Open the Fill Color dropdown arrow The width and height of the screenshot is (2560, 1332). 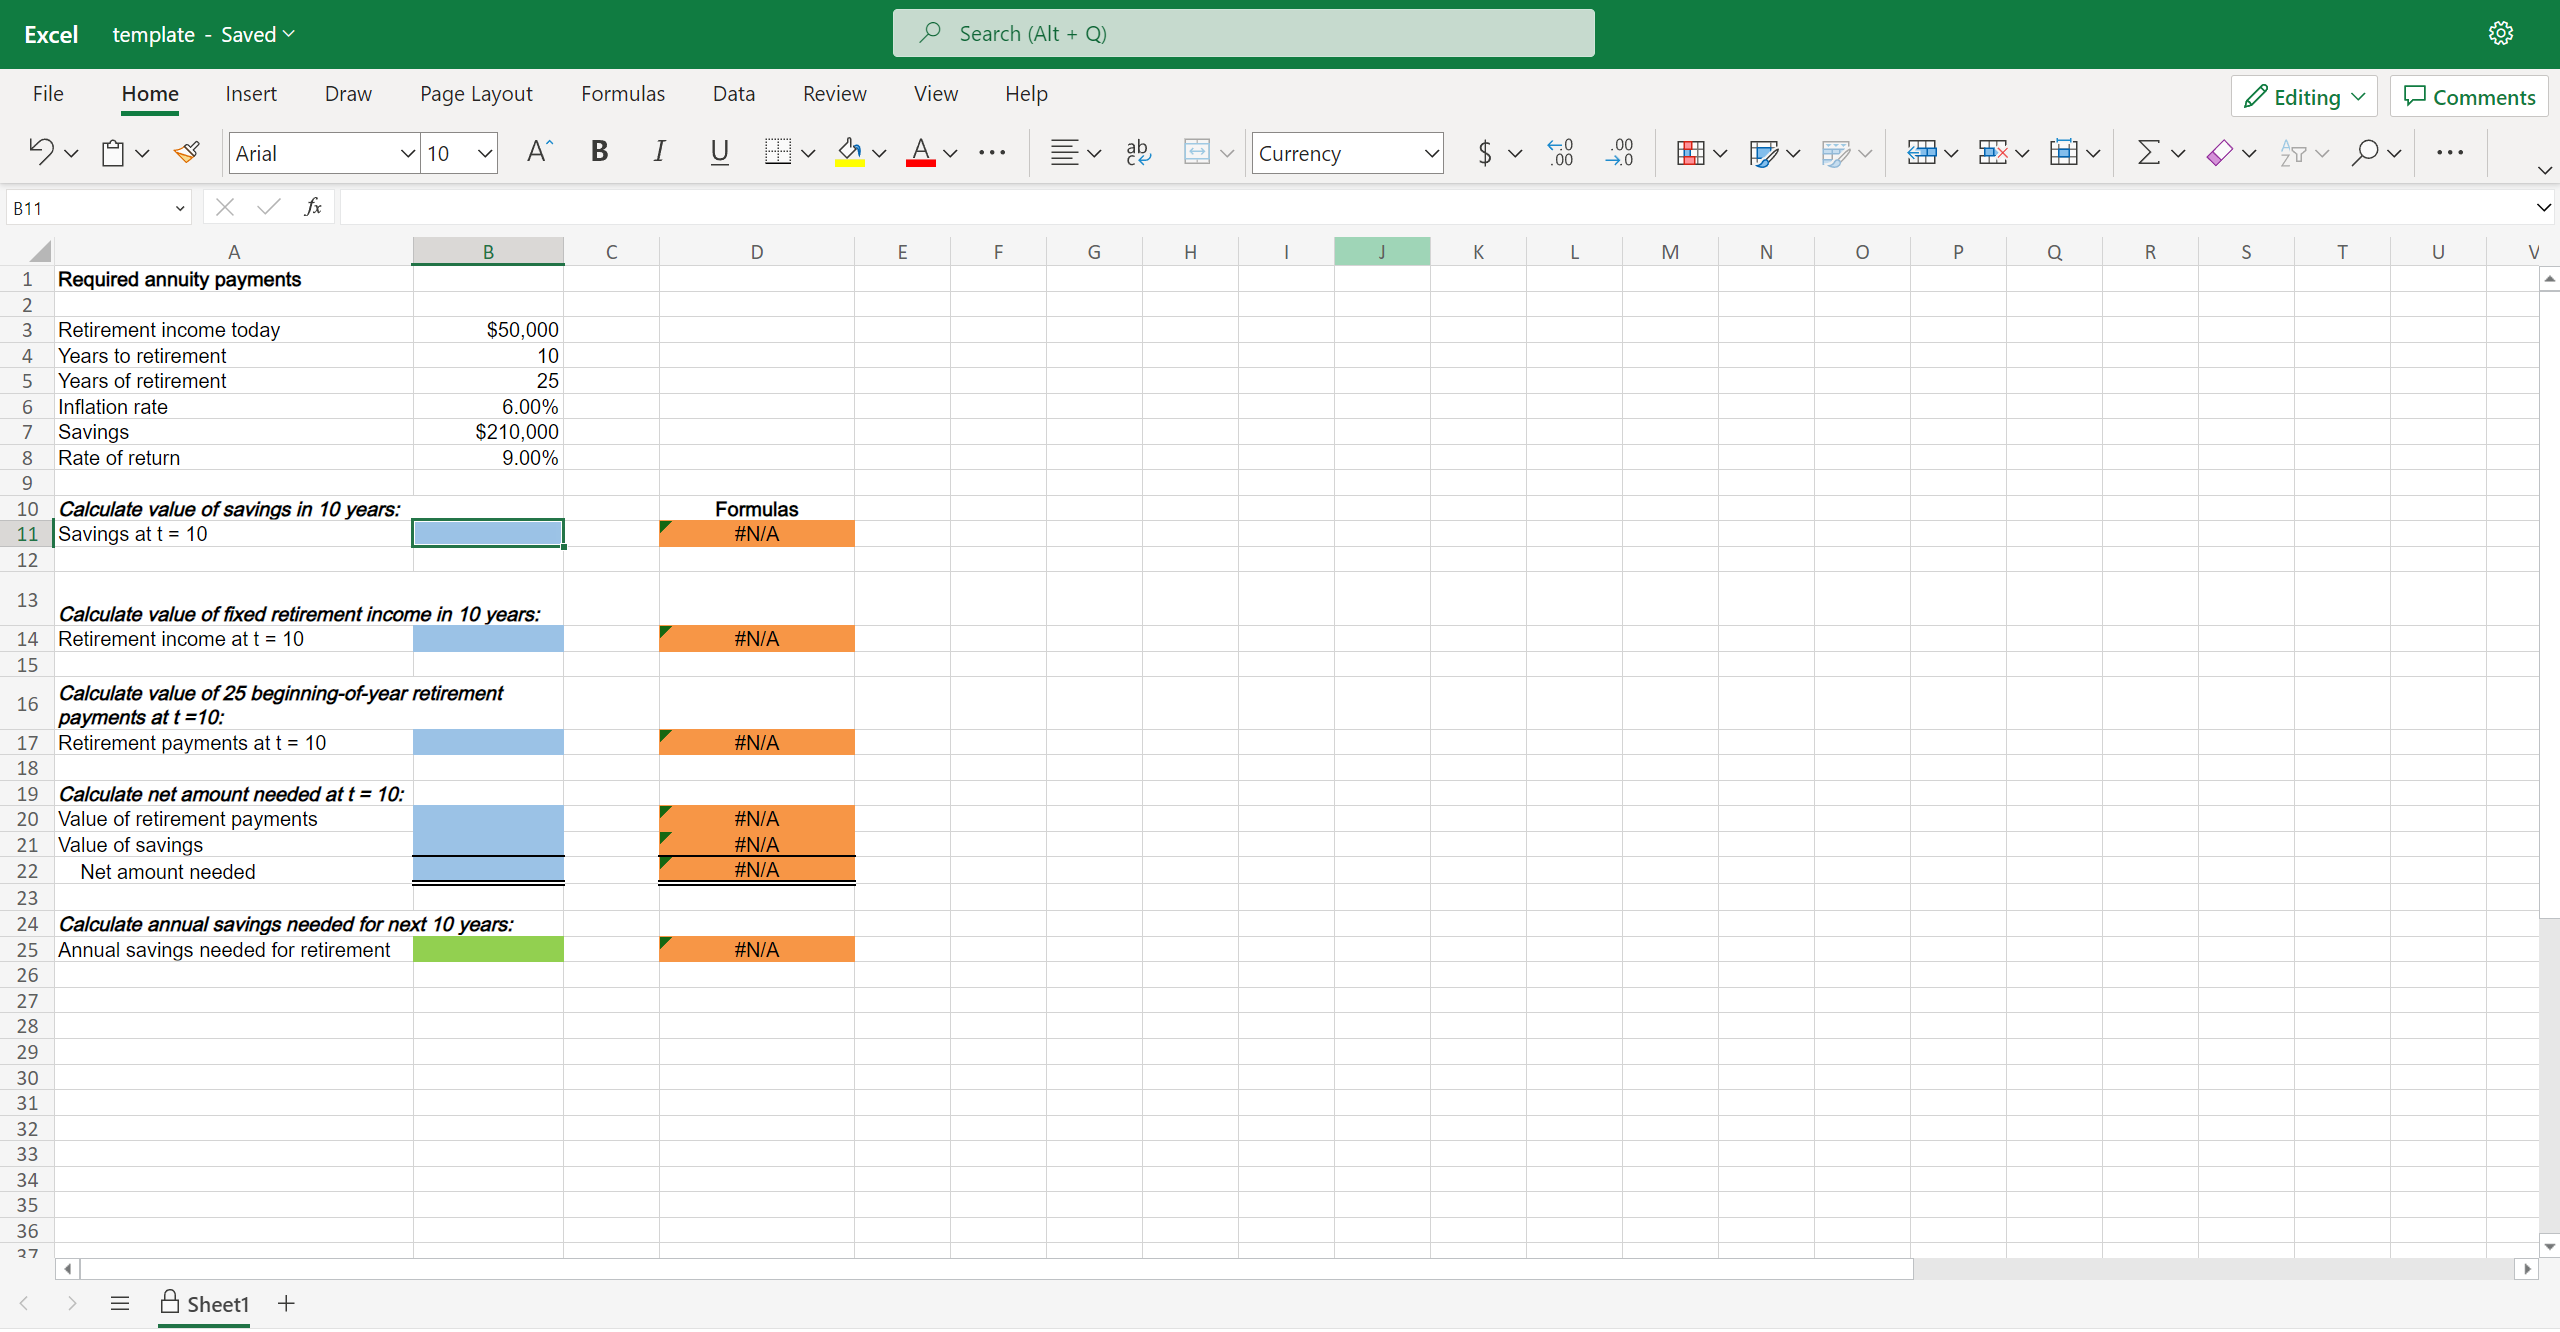pos(879,153)
